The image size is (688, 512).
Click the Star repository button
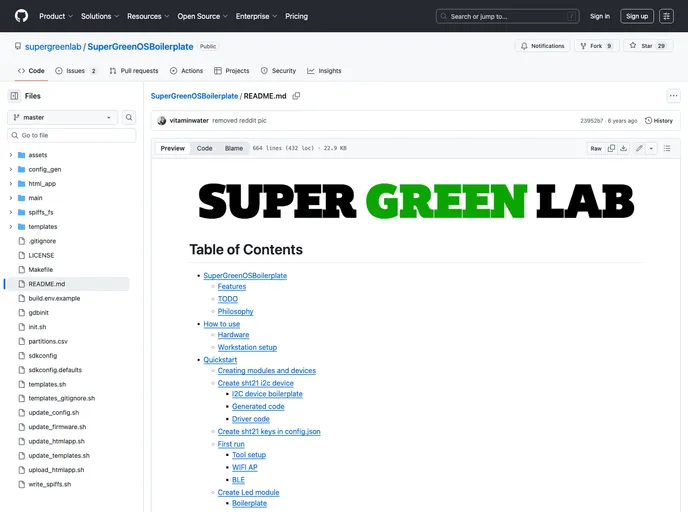pos(648,46)
